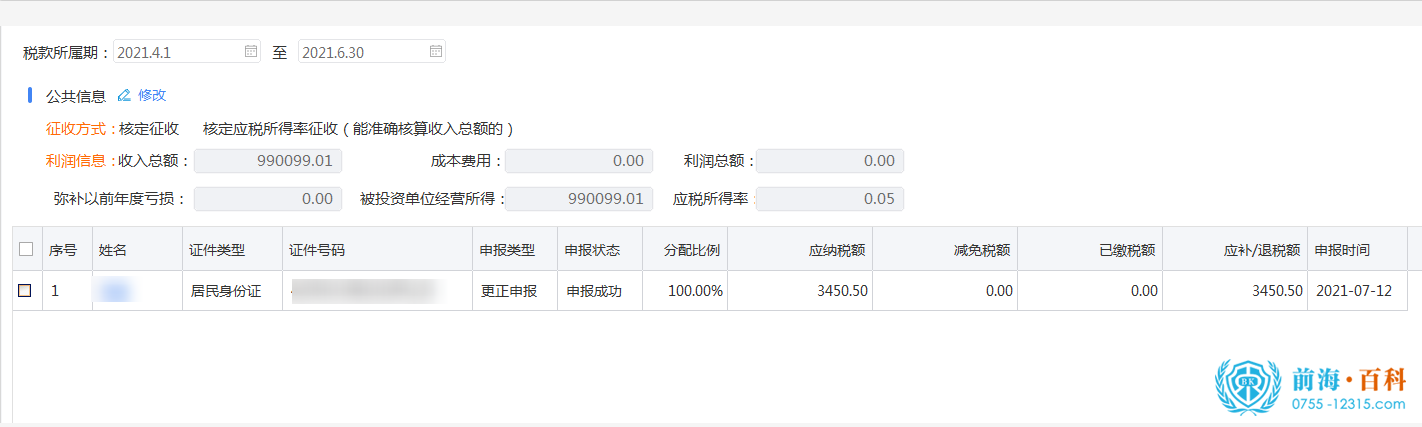Click the 利润总额 field
1422x427 pixels.
point(830,161)
